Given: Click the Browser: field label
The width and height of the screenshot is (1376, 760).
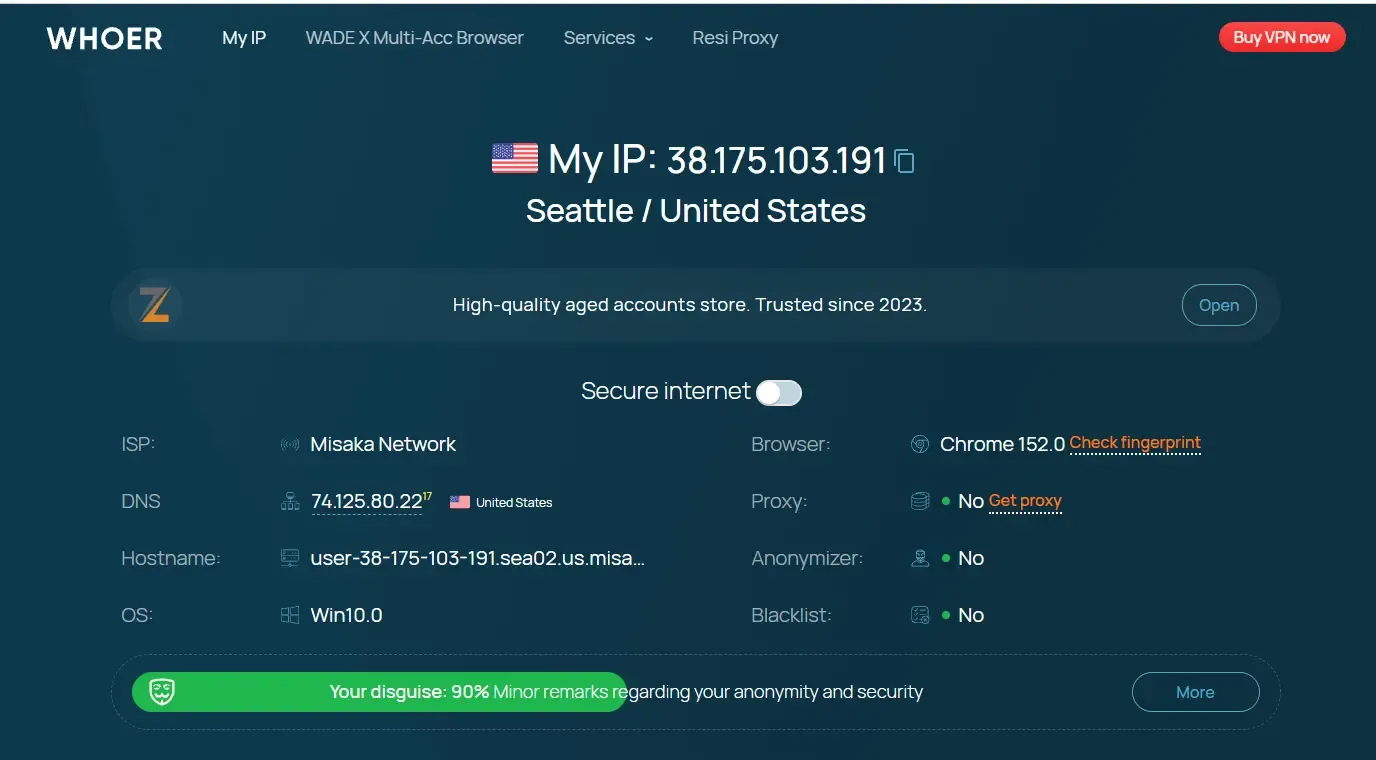Looking at the screenshot, I should pos(791,445).
